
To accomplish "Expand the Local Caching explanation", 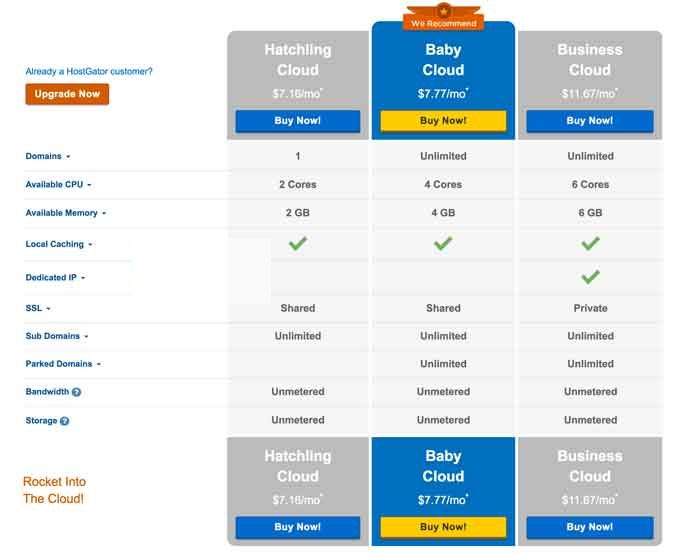I will point(58,244).
